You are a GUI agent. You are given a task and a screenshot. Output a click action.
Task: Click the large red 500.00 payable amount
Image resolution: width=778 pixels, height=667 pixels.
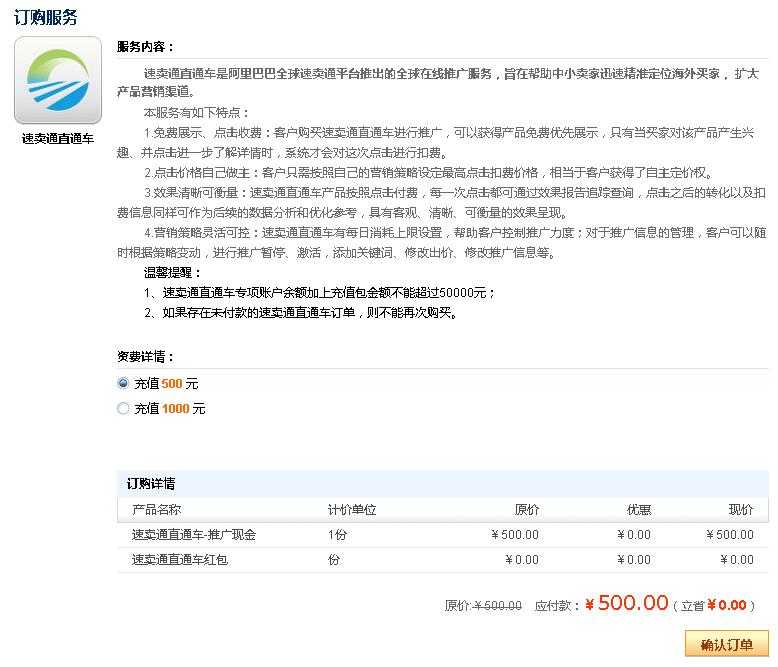[x=626, y=603]
